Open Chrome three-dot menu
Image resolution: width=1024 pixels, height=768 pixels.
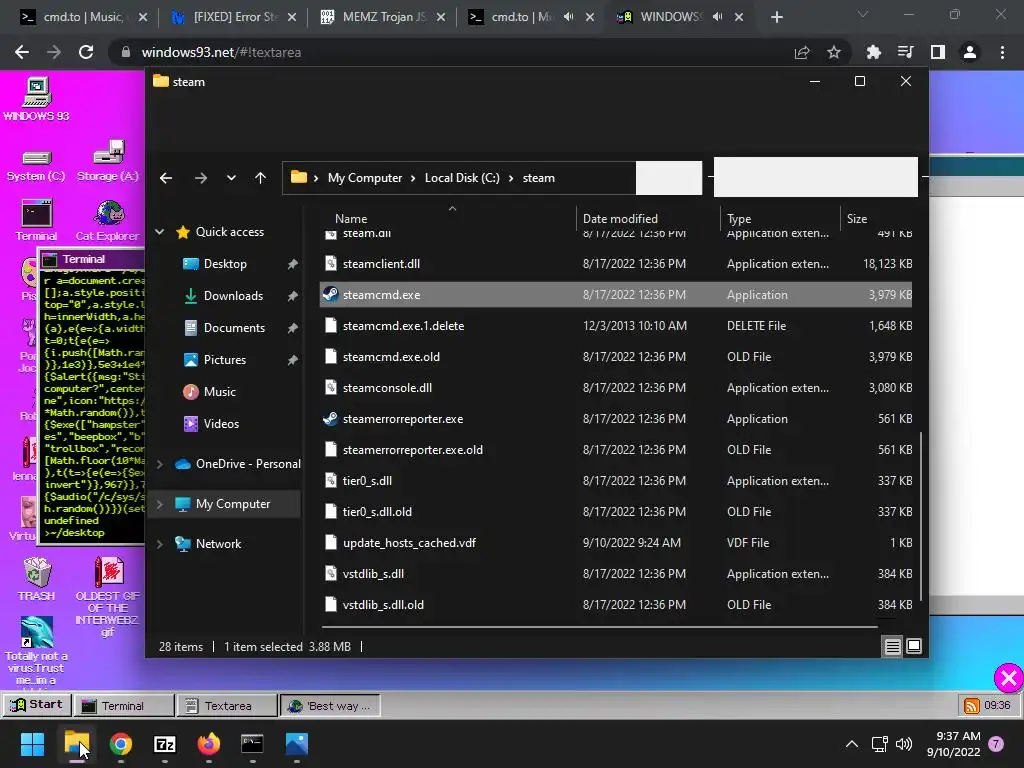[1002, 52]
